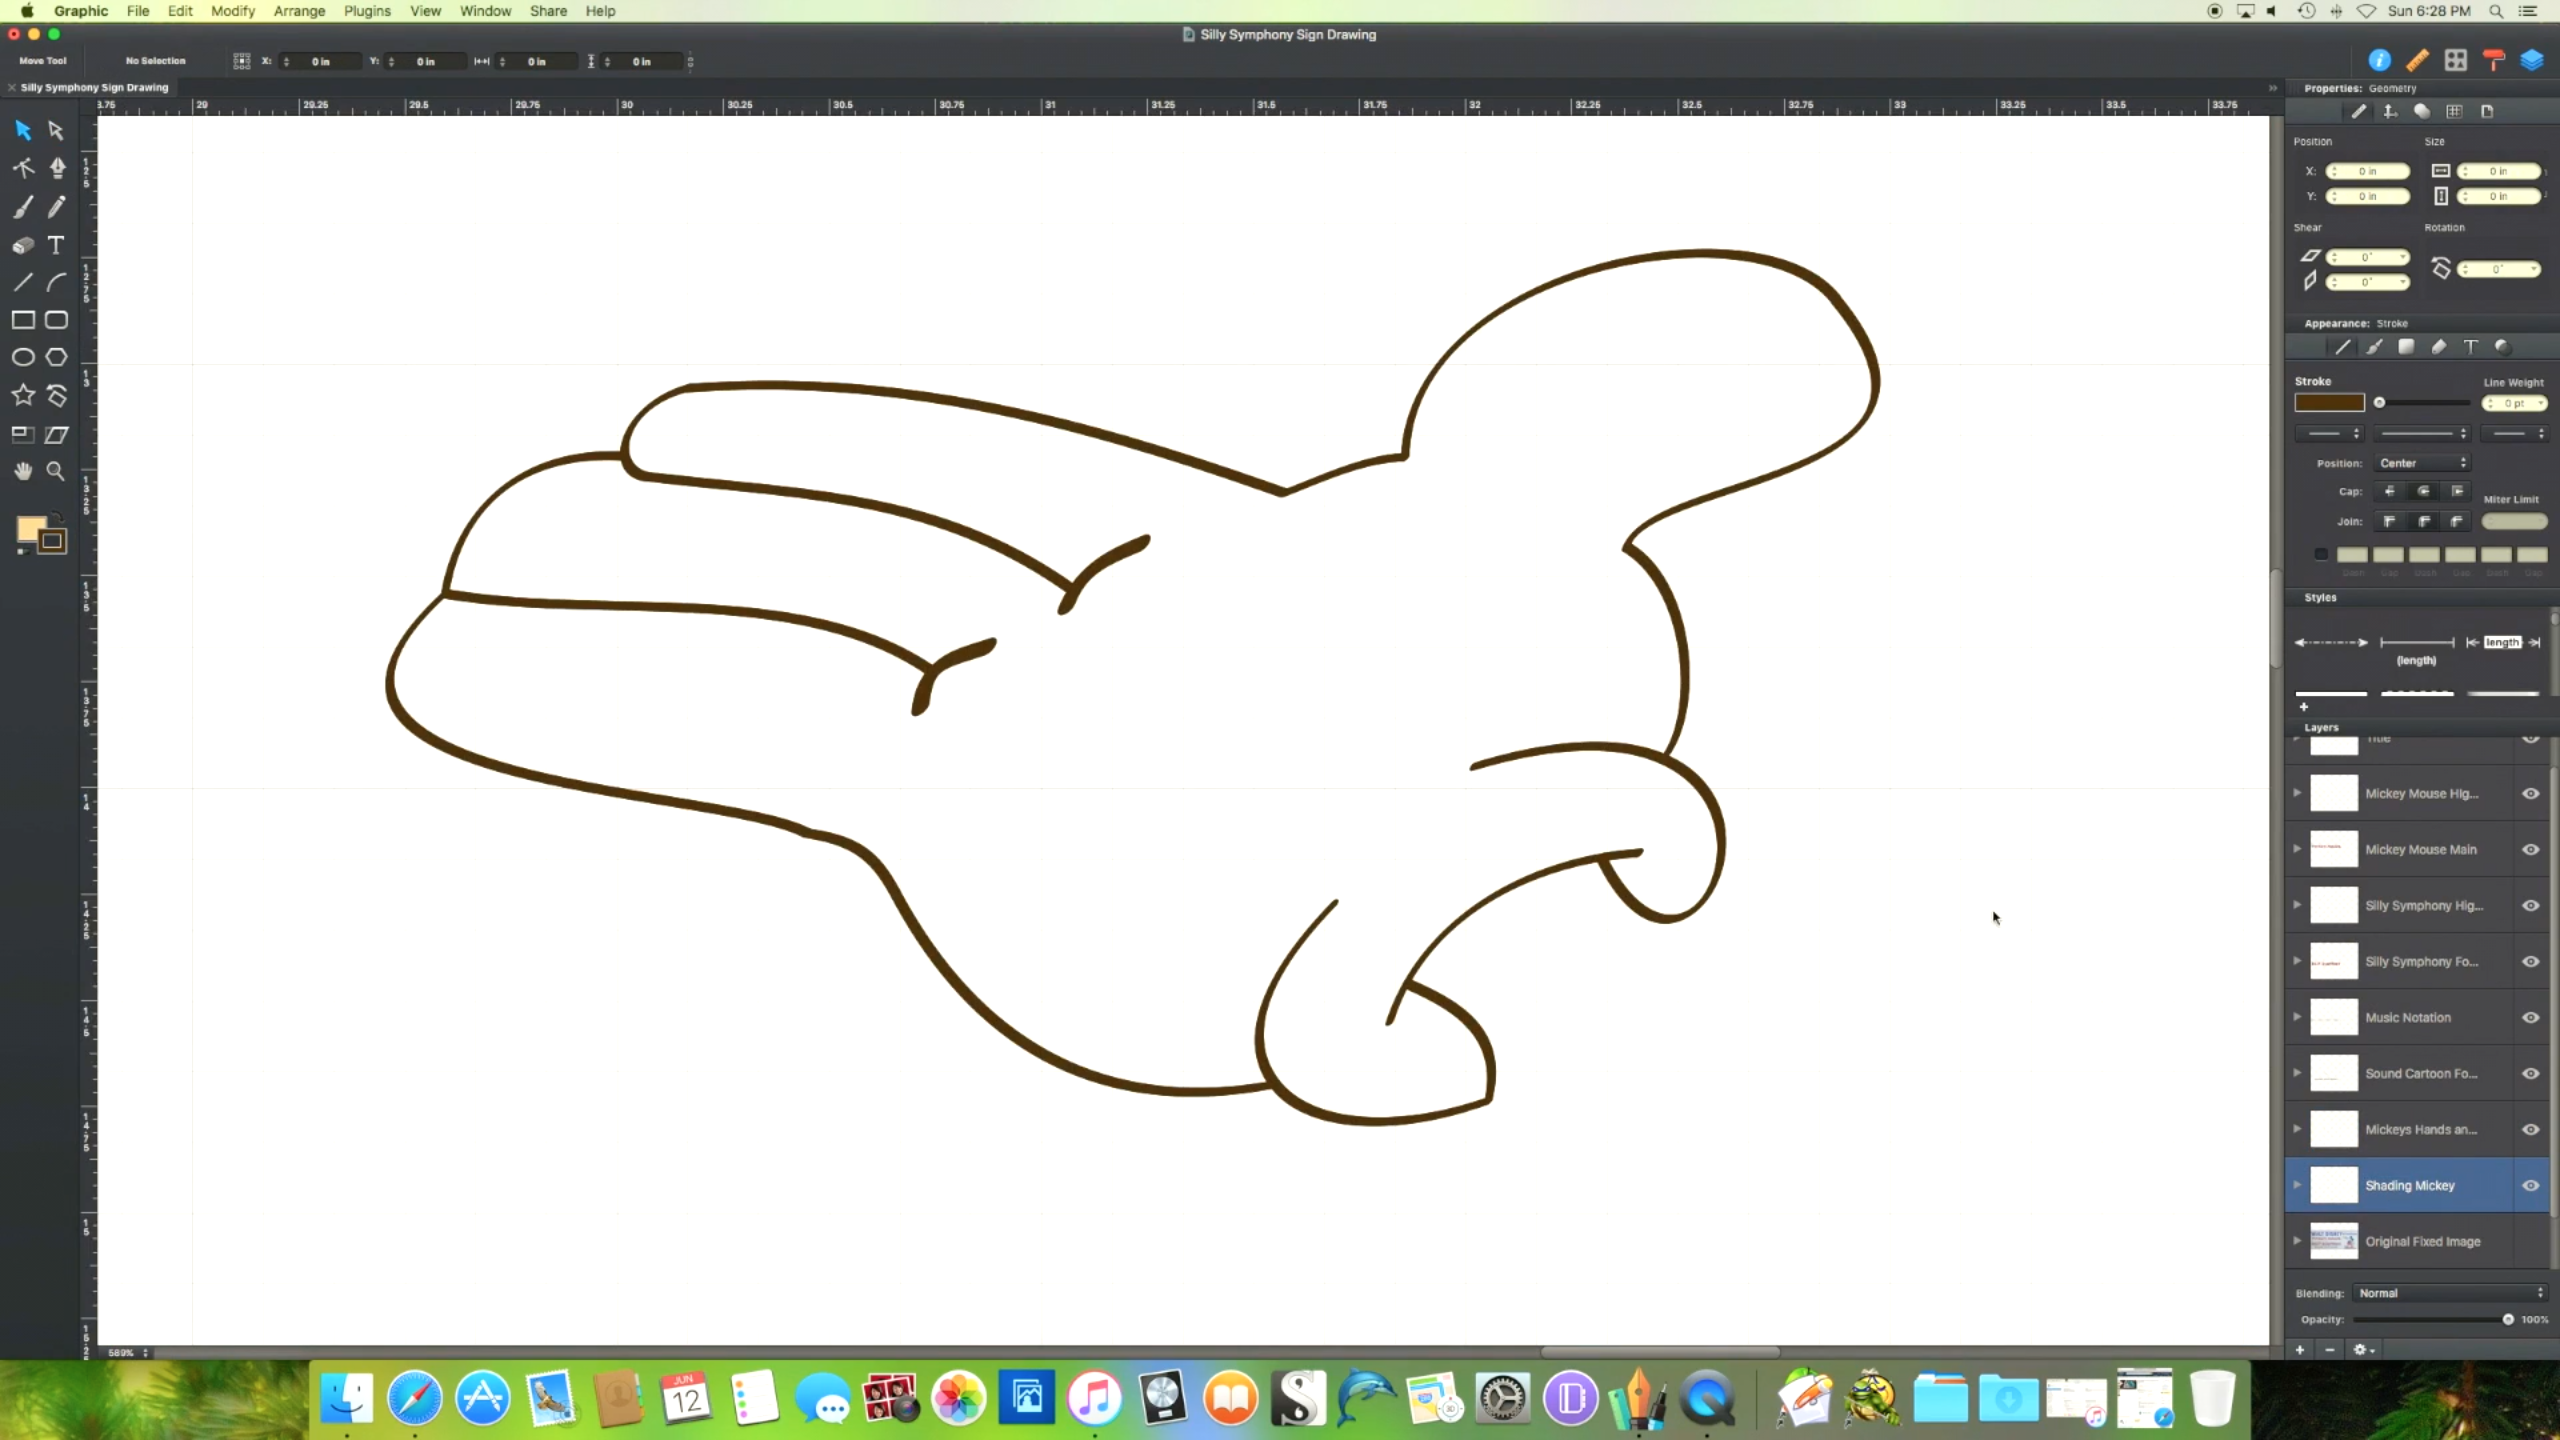Open the Modify menu
The height and width of the screenshot is (1440, 2560).
pos(233,11)
